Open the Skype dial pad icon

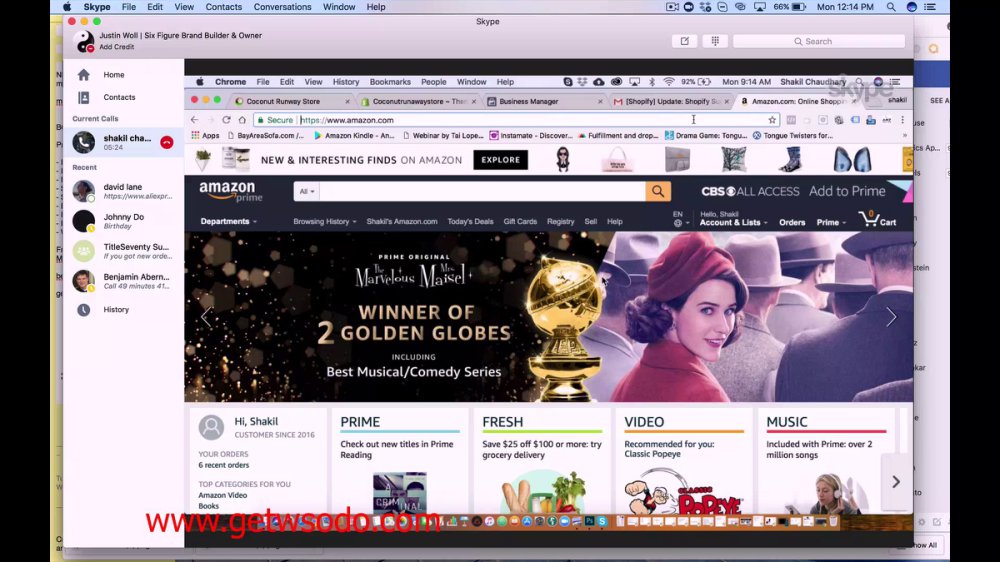tap(715, 41)
